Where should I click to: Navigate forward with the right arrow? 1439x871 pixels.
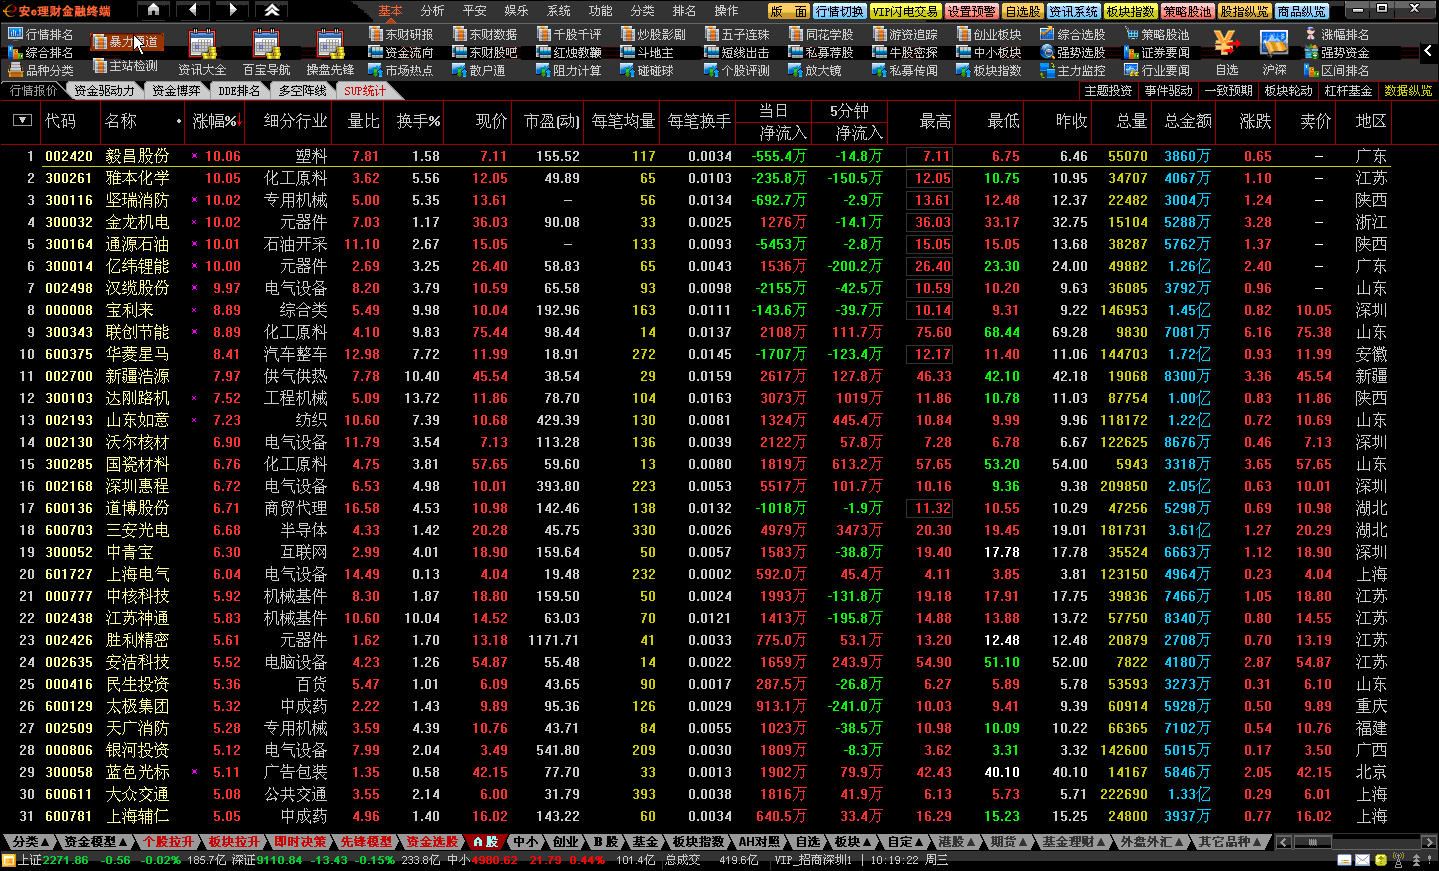point(232,10)
